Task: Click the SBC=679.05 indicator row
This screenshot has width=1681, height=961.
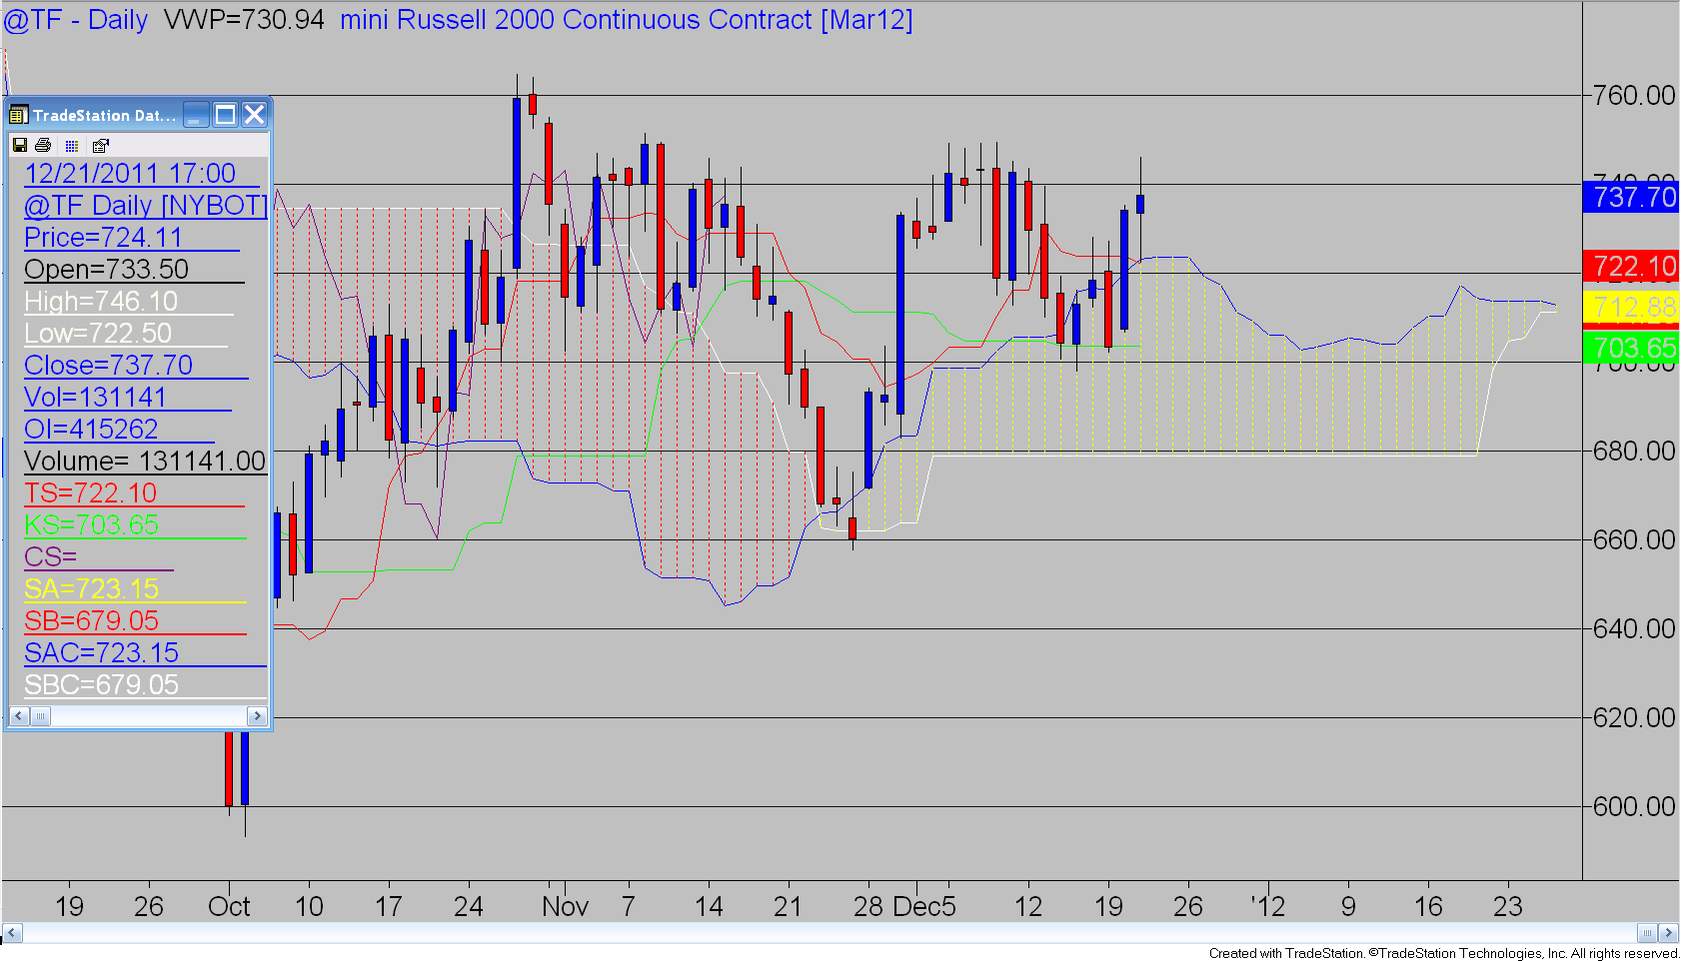Action: 101,685
